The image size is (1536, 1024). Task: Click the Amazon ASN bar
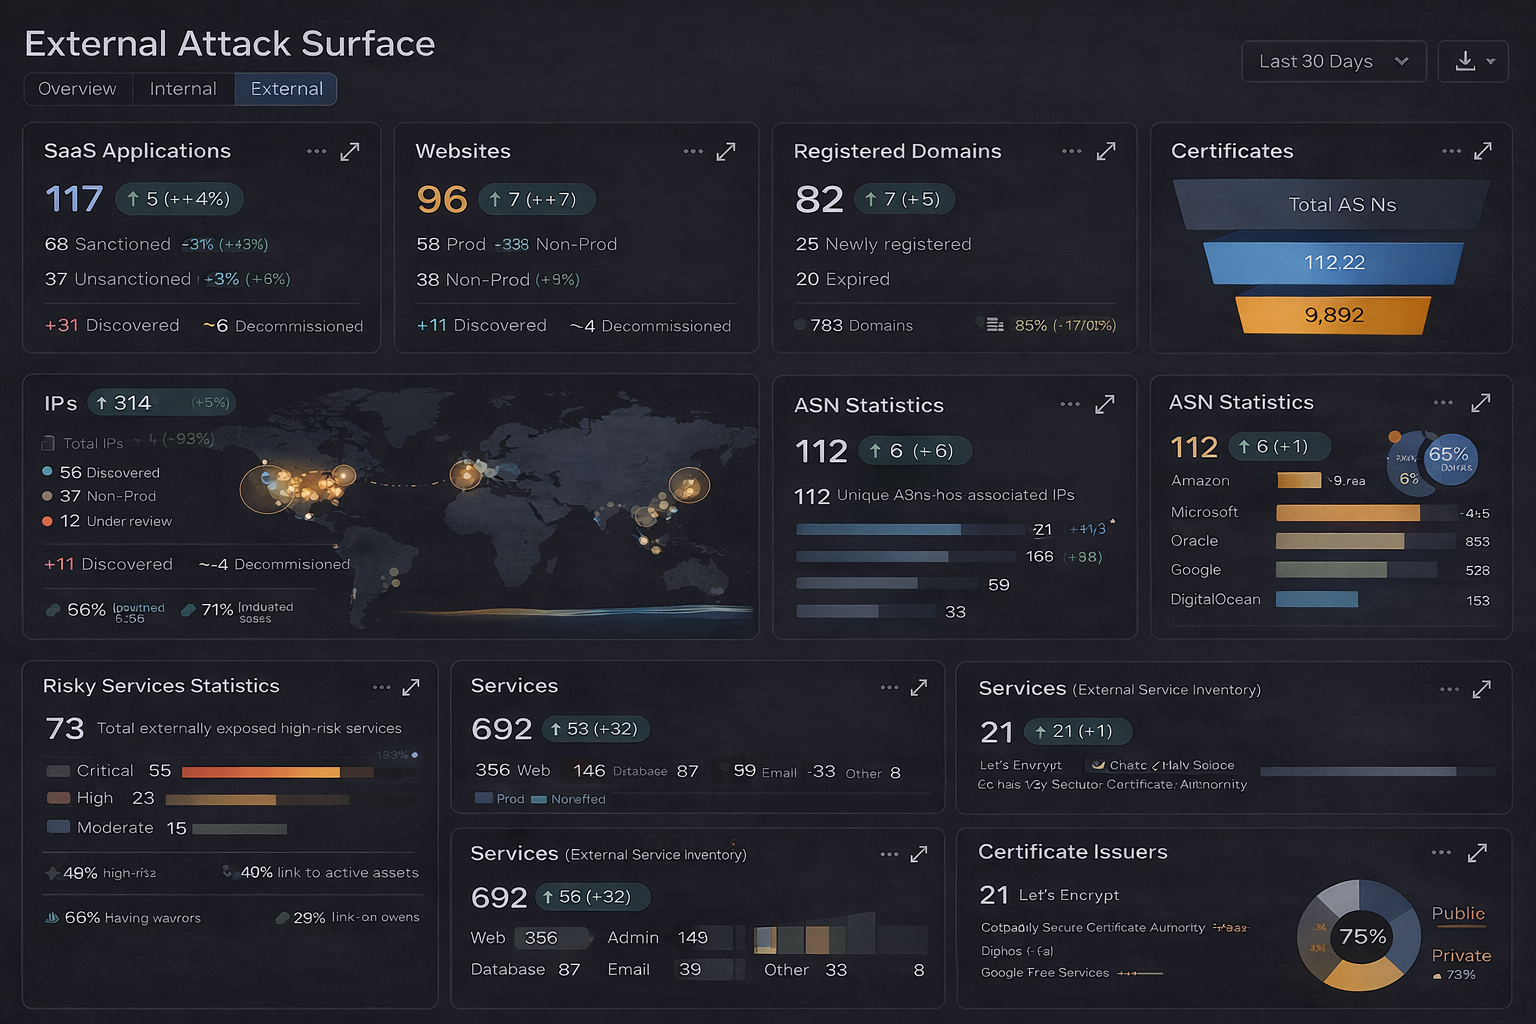pos(1299,481)
